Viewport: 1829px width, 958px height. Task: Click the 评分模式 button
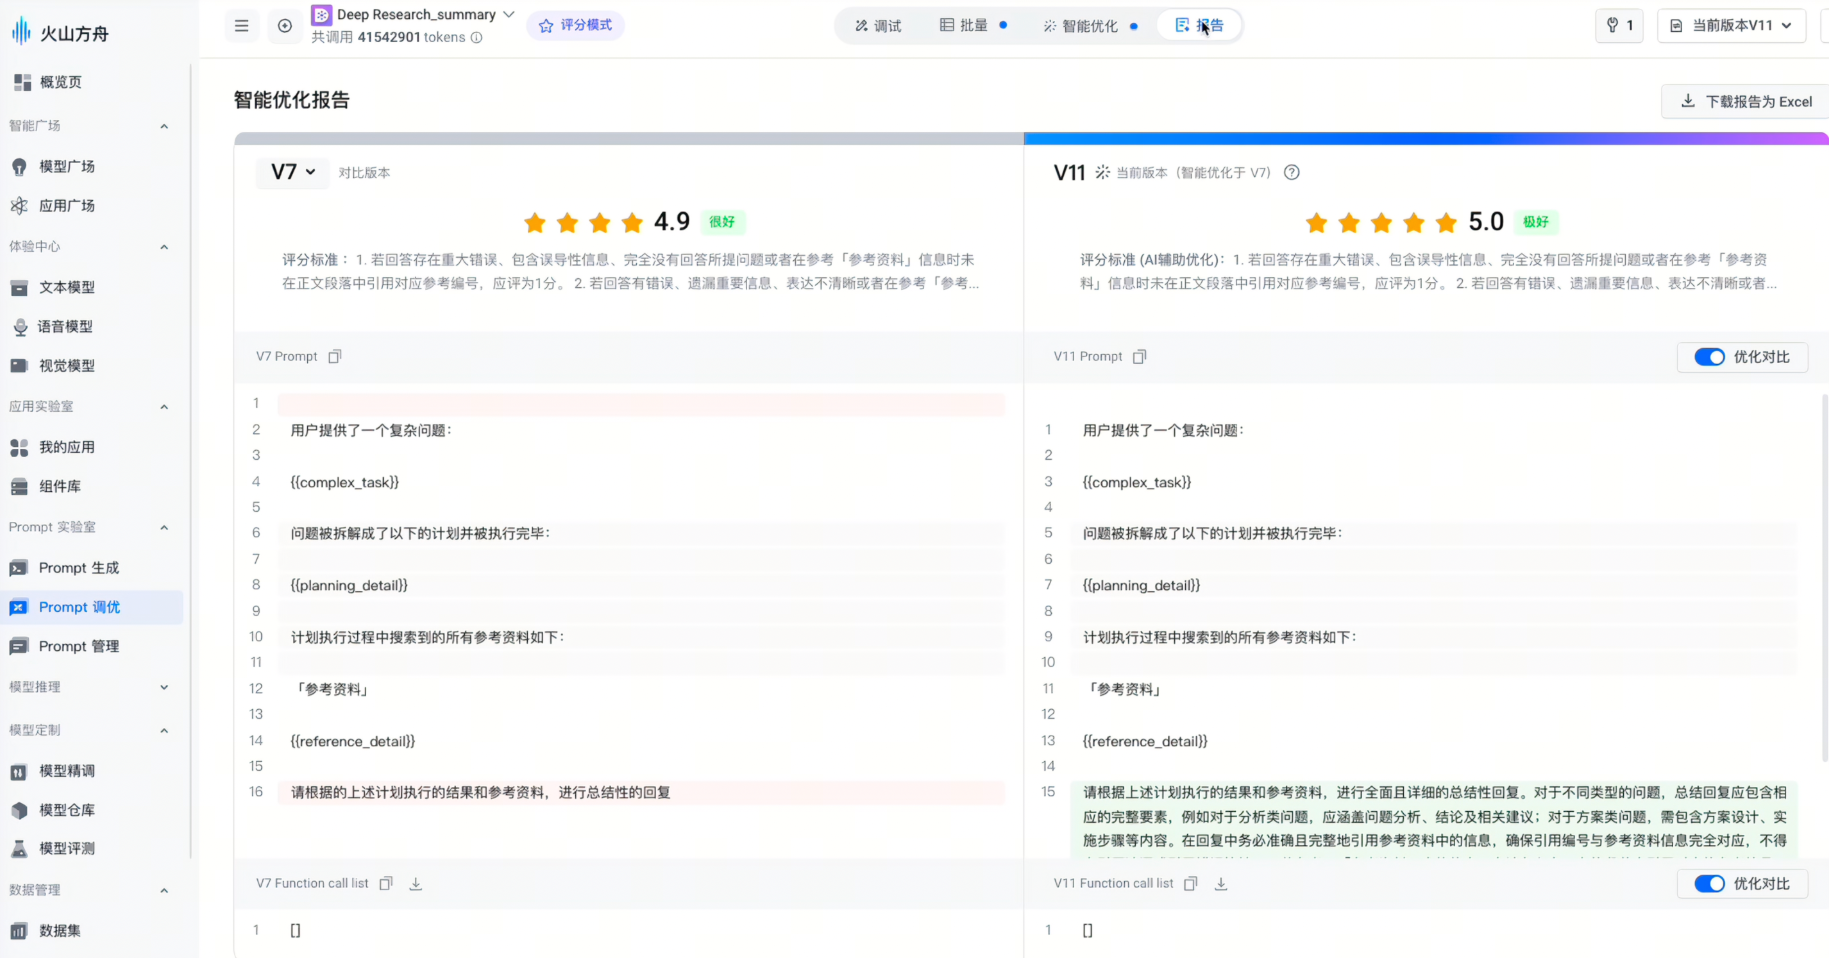click(575, 26)
